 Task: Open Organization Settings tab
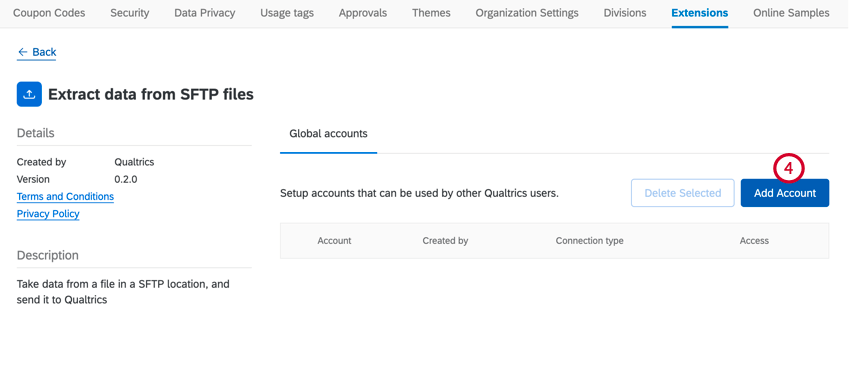[x=527, y=13]
